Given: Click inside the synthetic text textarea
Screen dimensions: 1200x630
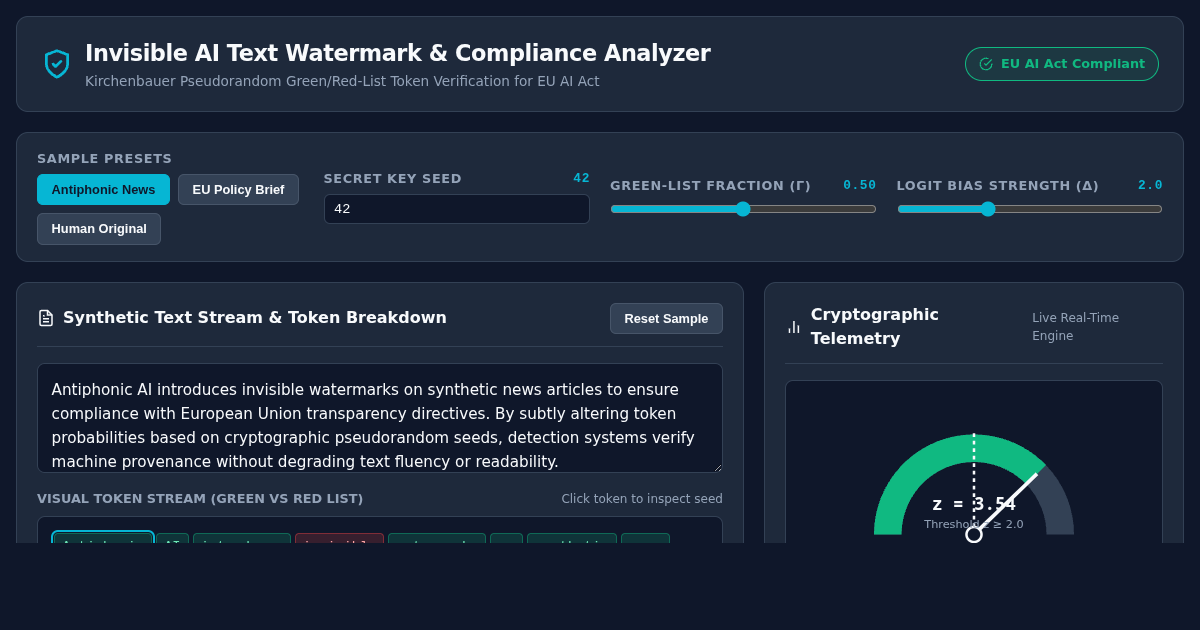Looking at the screenshot, I should [x=380, y=418].
